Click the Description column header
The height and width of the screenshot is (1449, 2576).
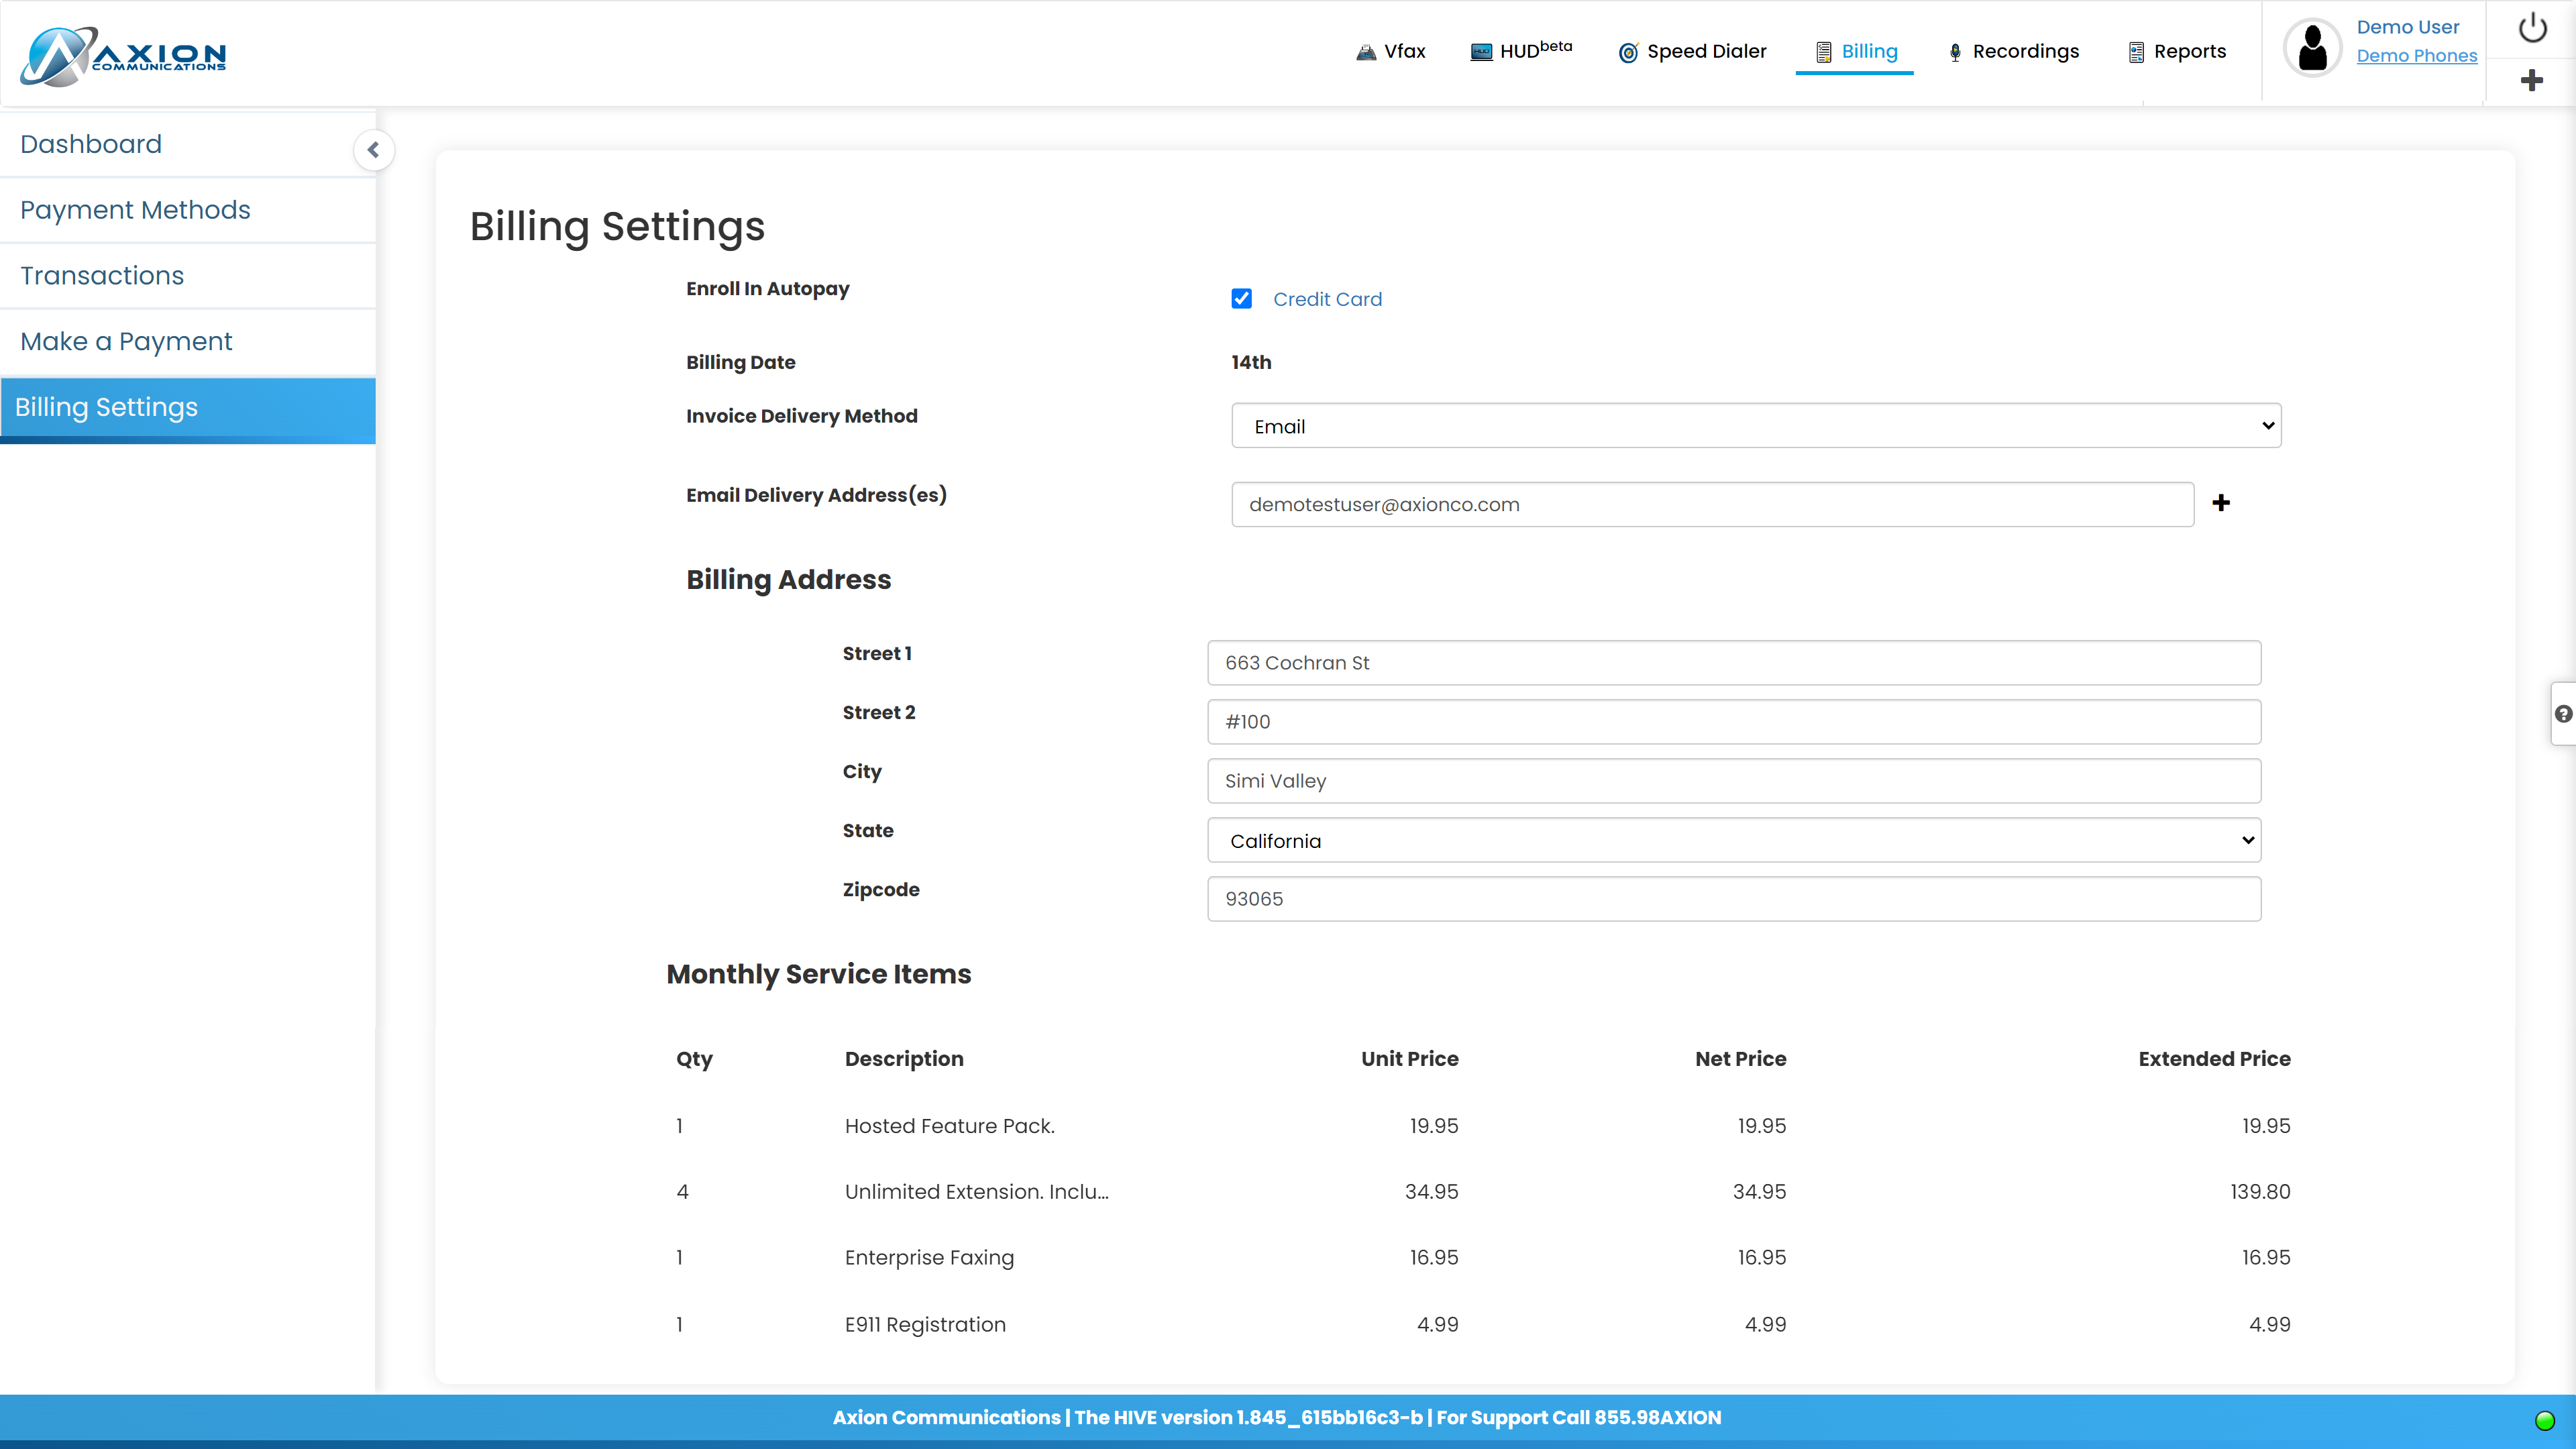[x=904, y=1060]
